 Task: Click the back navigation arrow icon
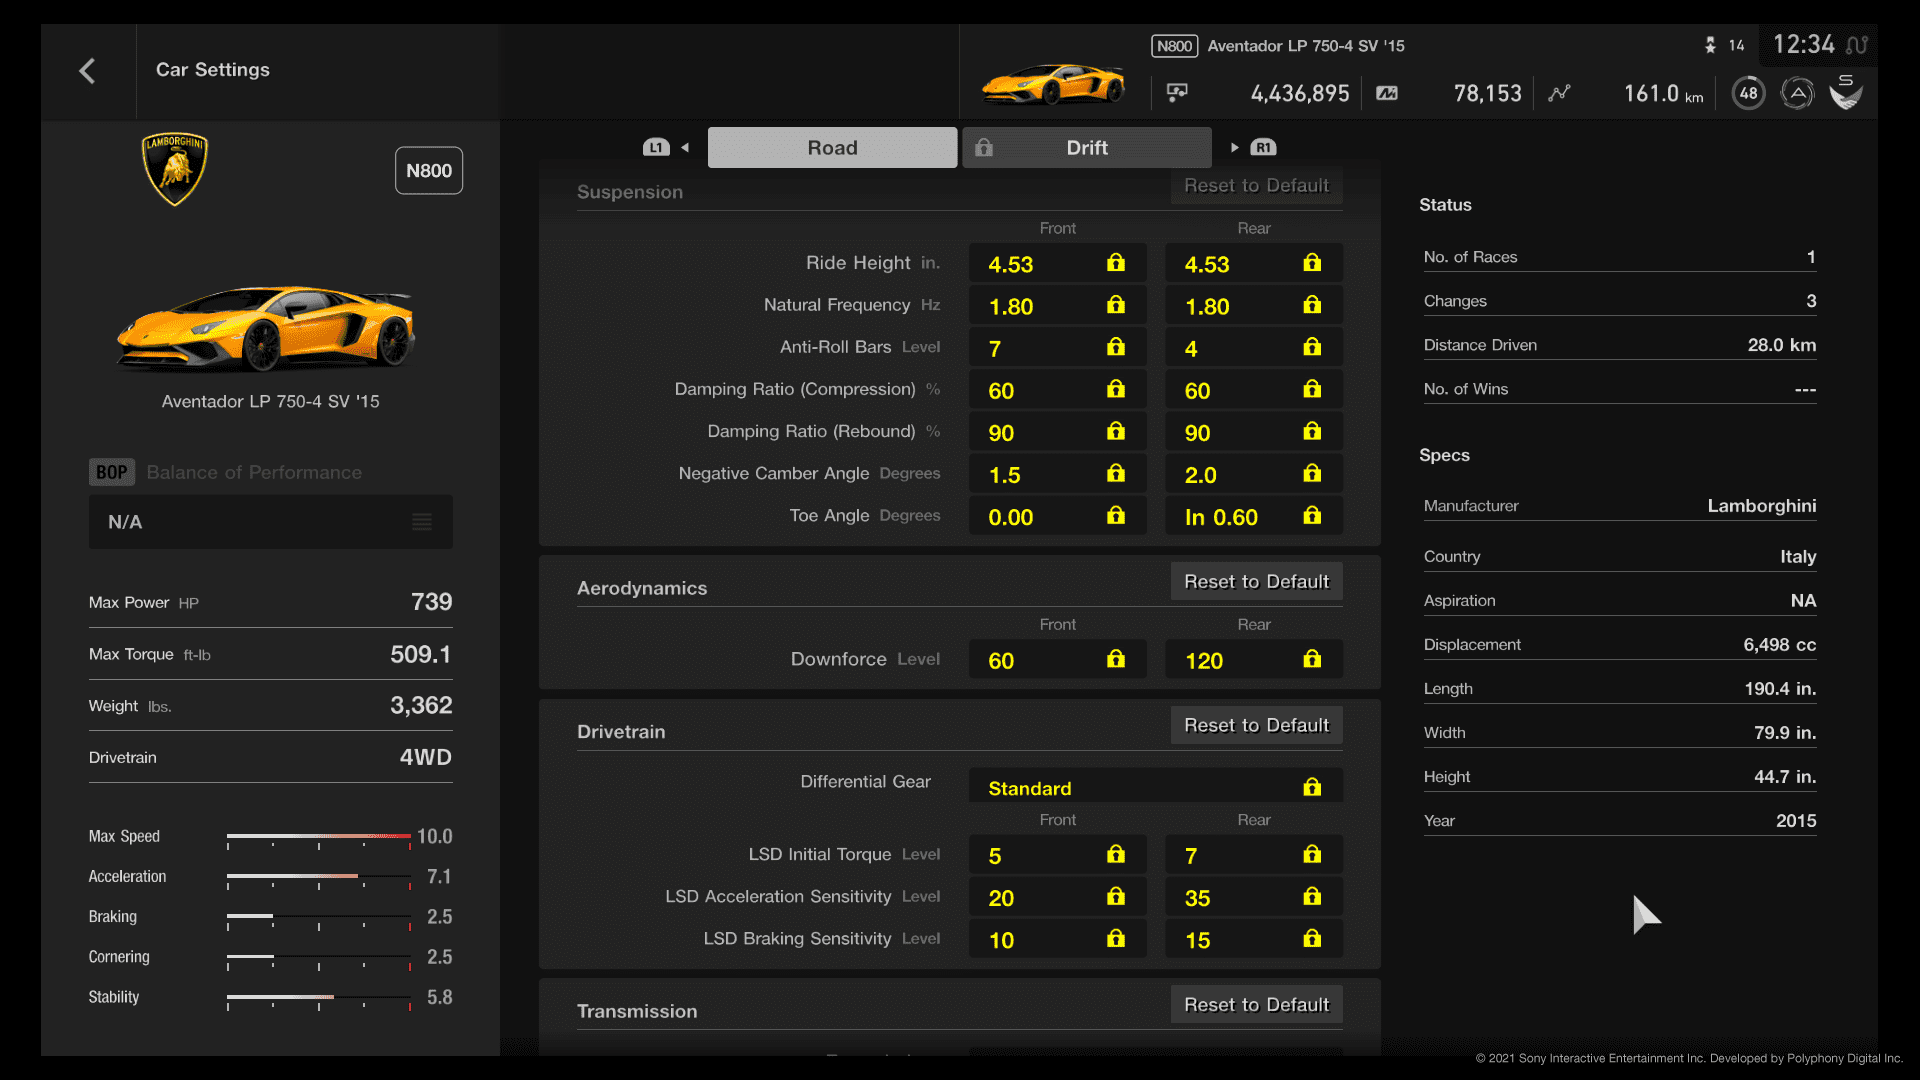pyautogui.click(x=87, y=70)
